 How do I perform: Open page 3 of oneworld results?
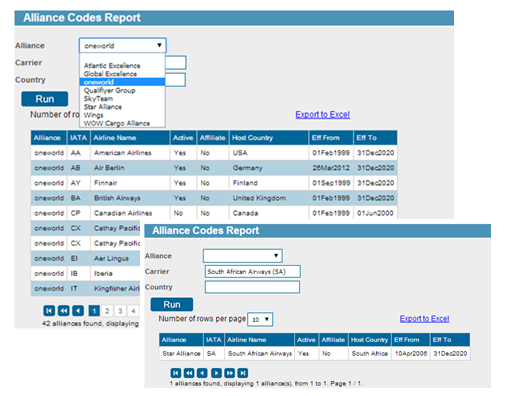[120, 311]
